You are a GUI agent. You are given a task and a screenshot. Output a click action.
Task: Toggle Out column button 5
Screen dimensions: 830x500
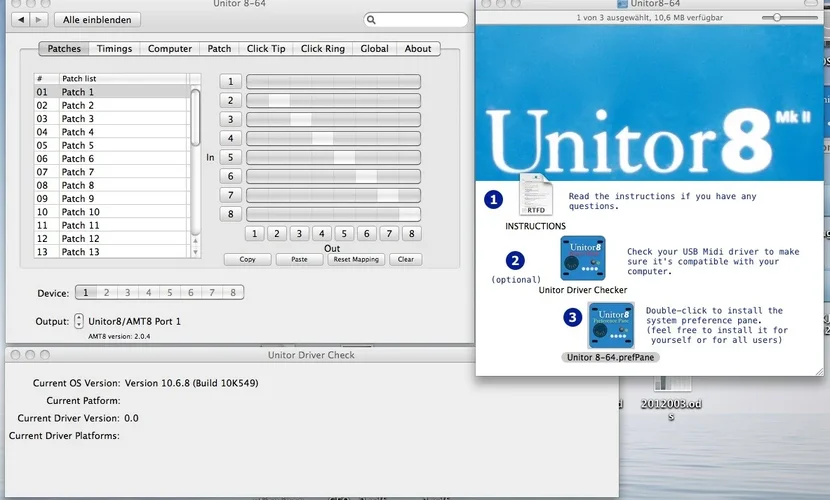tap(343, 234)
